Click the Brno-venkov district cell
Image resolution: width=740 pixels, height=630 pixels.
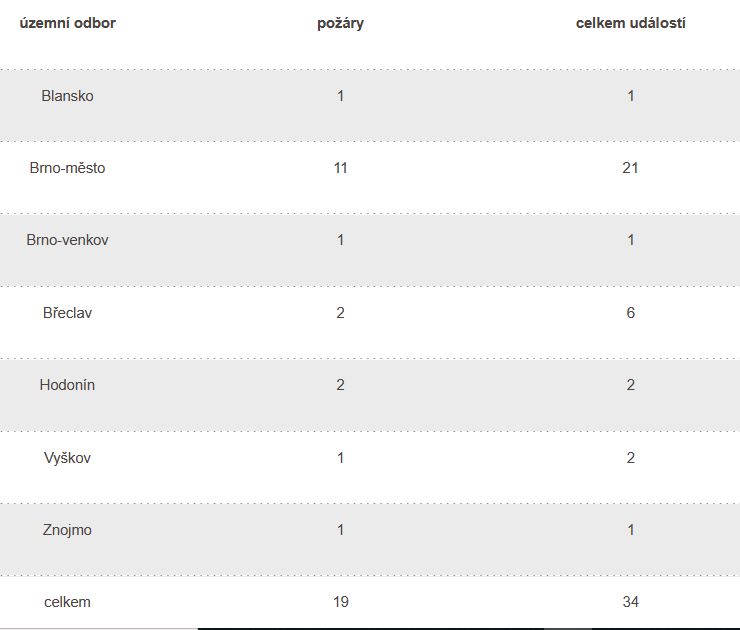click(x=67, y=240)
